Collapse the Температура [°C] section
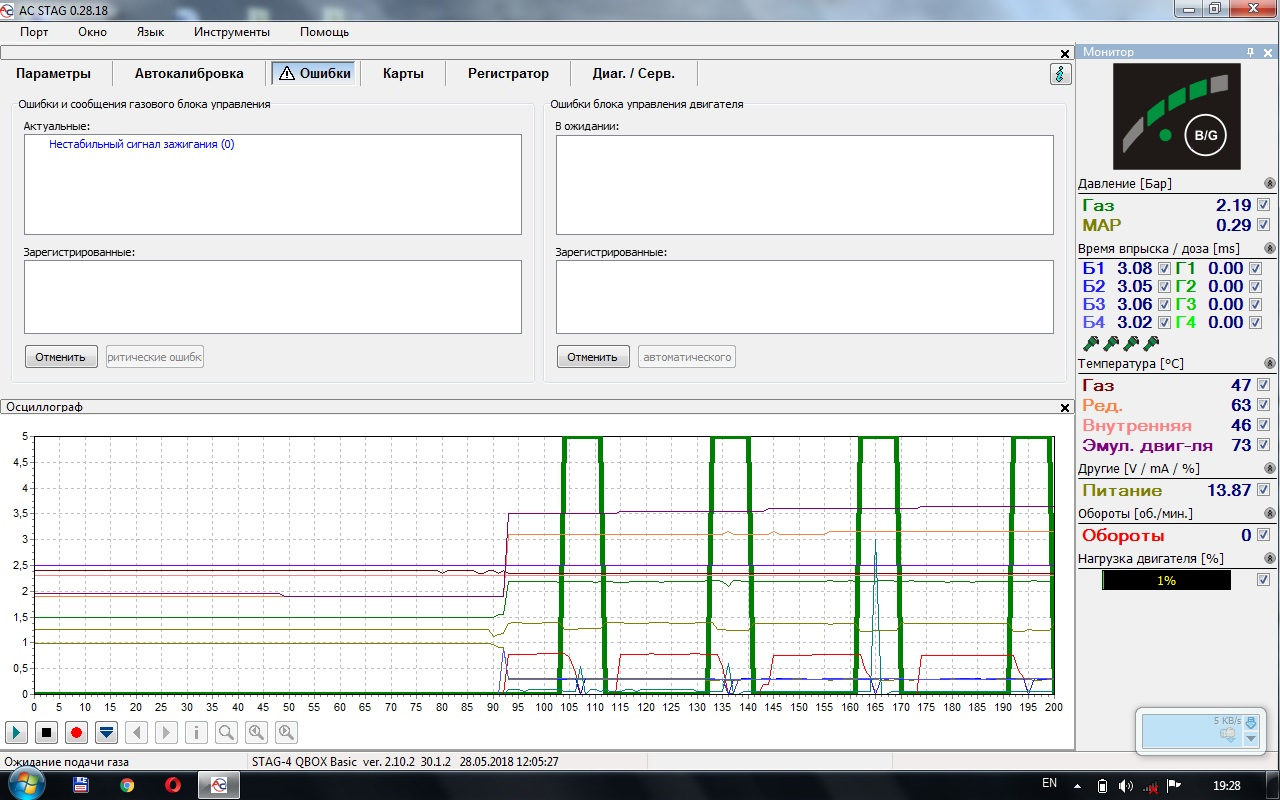Screen dimensions: 1280x800 point(1269,364)
